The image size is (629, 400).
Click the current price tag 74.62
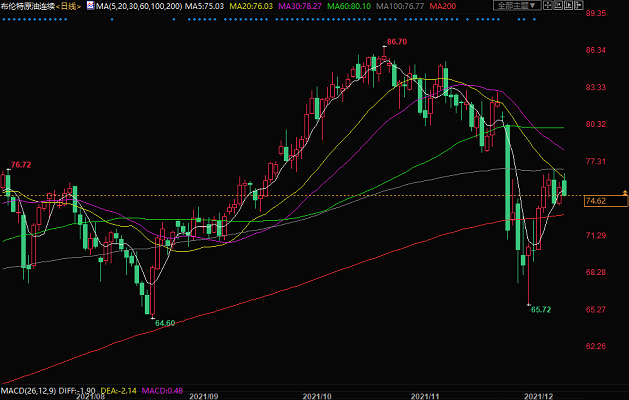pos(596,201)
